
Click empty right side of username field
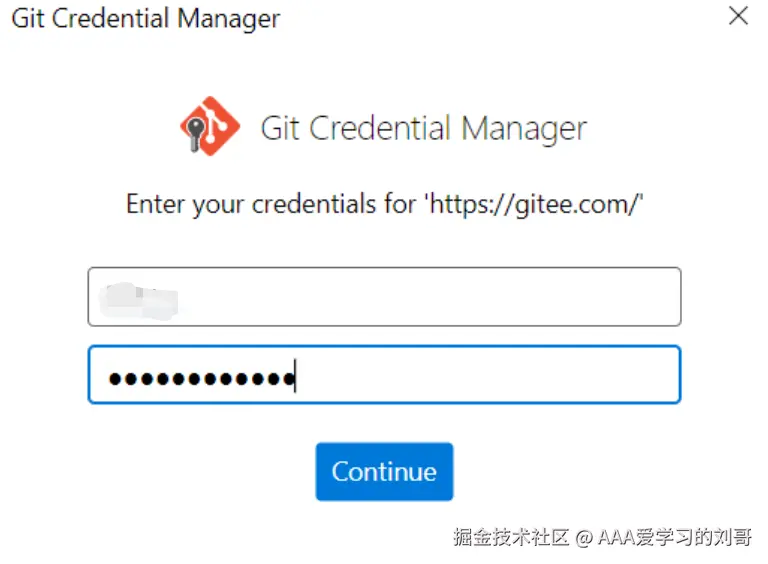tap(550, 297)
